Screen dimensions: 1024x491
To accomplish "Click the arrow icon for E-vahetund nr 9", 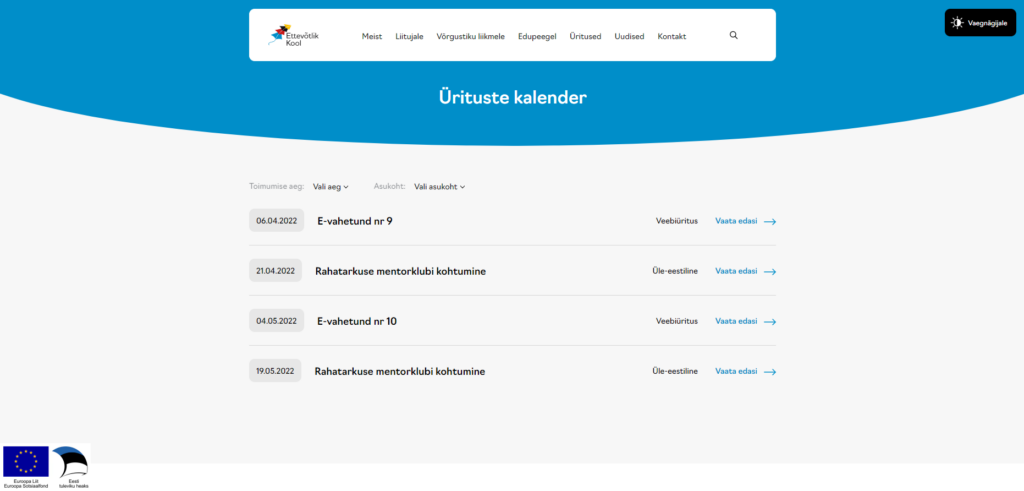I will coord(770,221).
